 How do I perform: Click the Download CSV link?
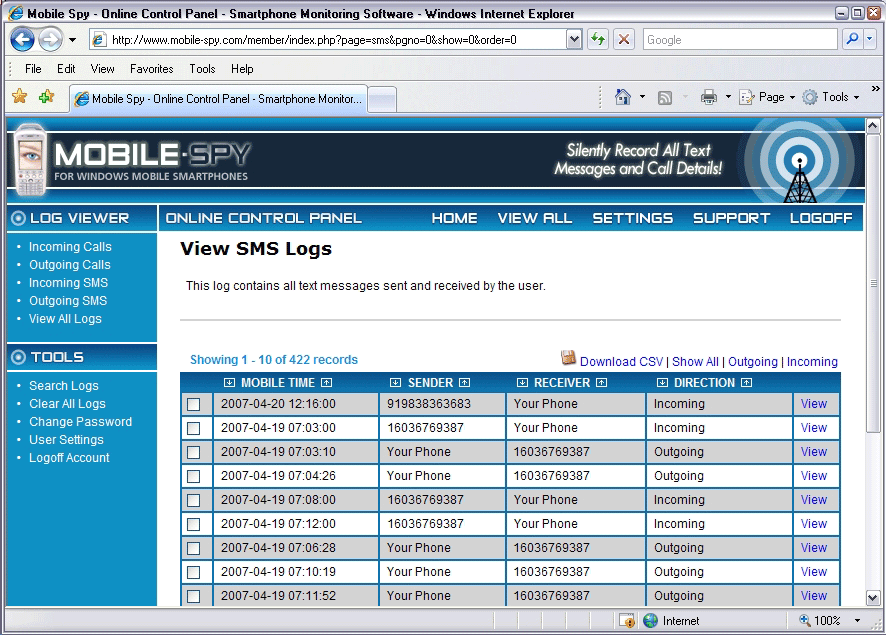(621, 362)
